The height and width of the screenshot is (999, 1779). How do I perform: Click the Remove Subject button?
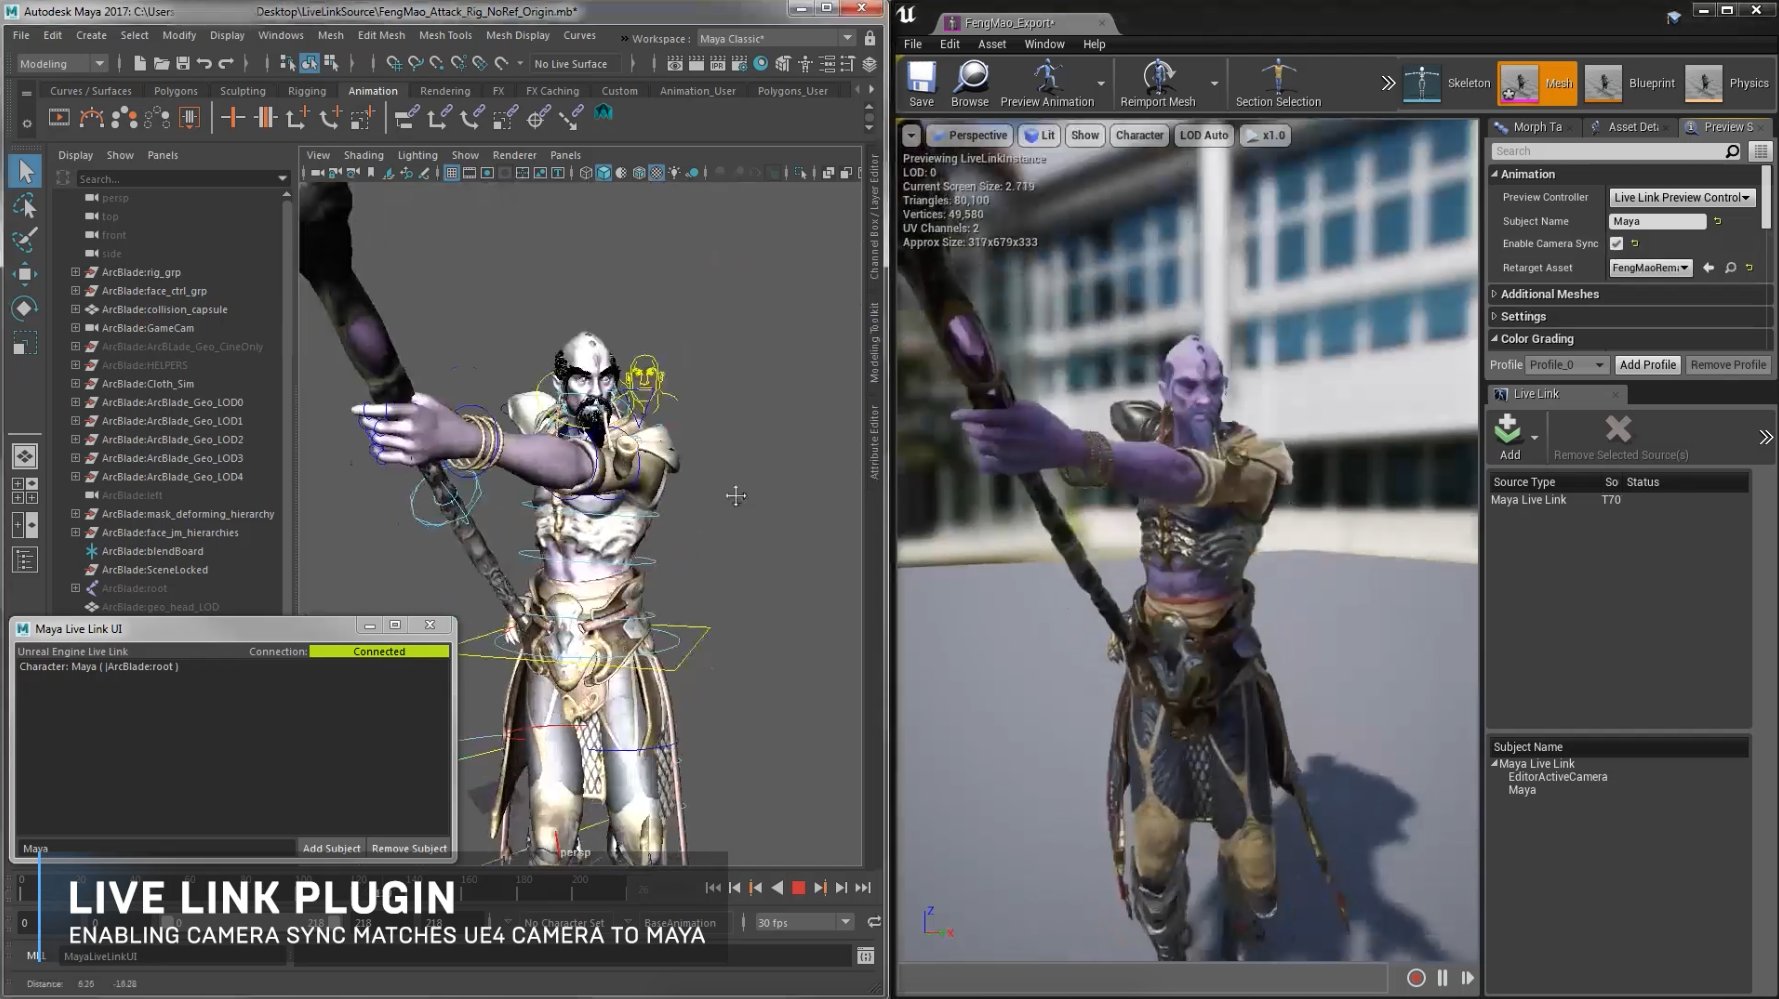coord(409,848)
